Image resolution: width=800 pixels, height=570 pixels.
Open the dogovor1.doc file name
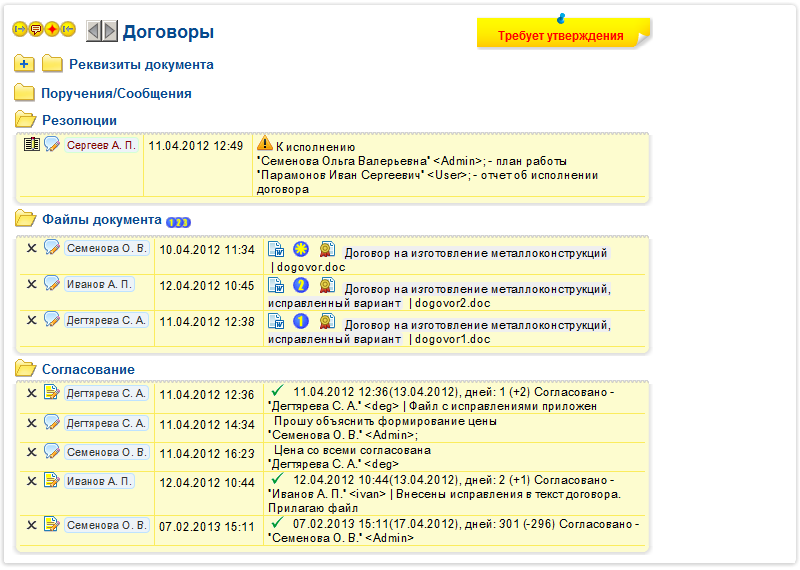(453, 339)
